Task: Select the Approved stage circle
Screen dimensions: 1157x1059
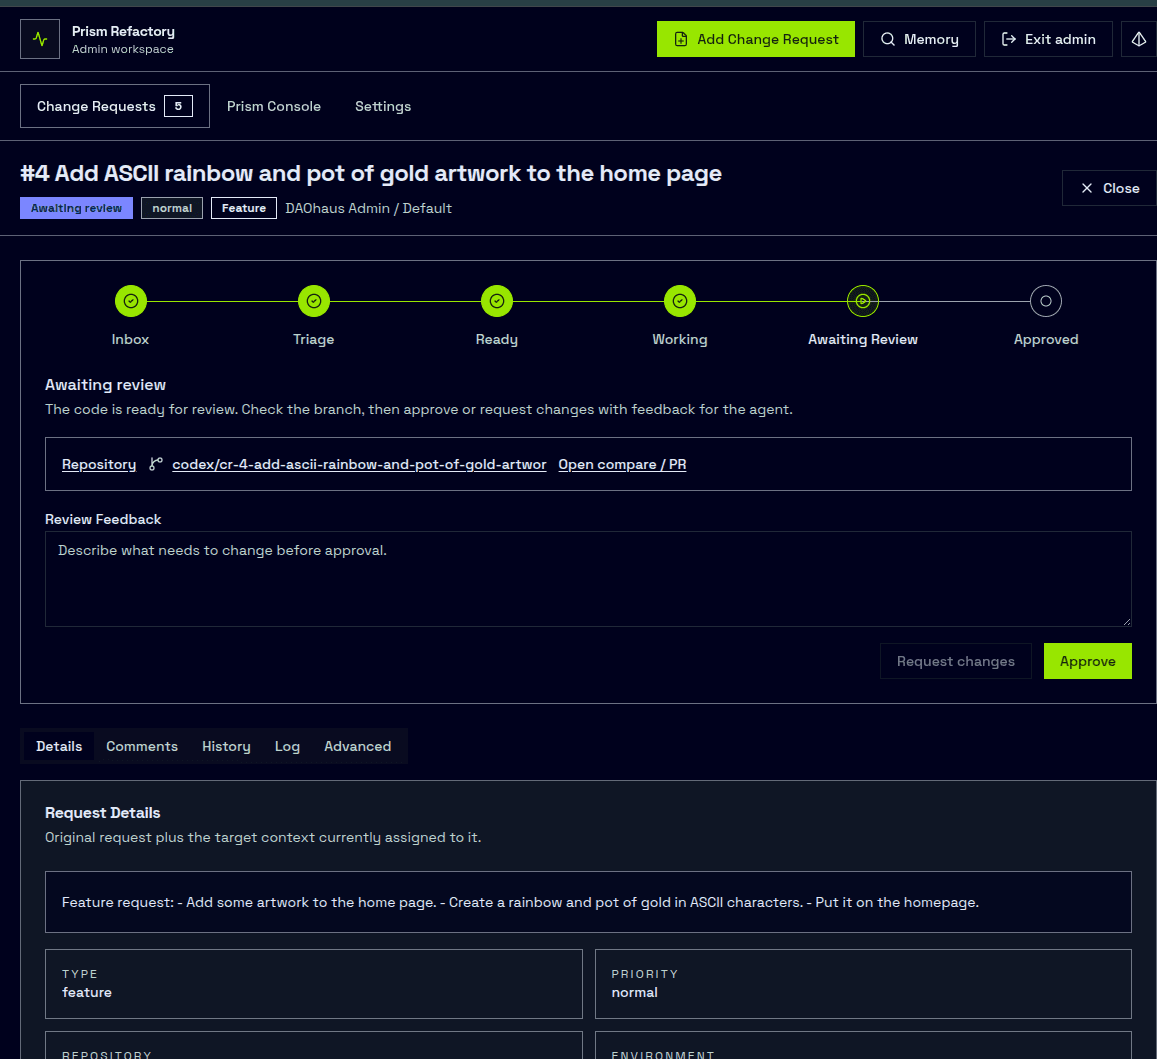Action: coord(1045,301)
